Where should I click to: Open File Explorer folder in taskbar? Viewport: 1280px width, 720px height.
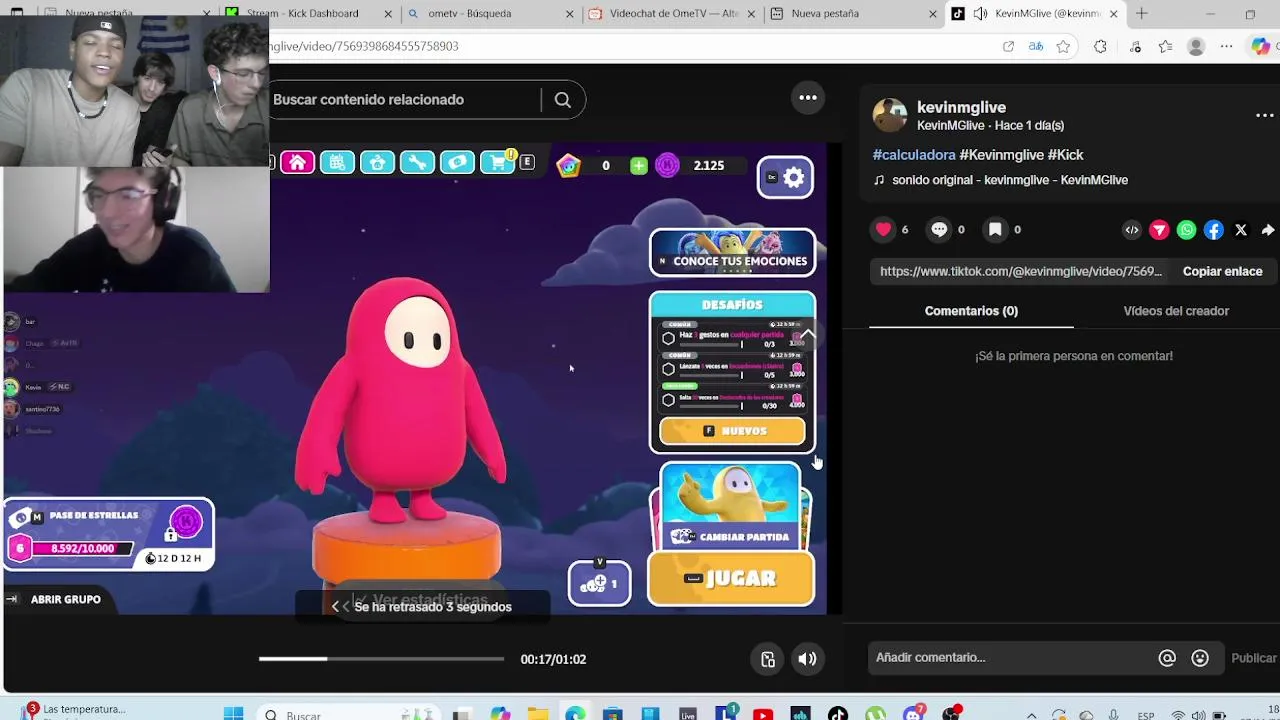(x=538, y=714)
